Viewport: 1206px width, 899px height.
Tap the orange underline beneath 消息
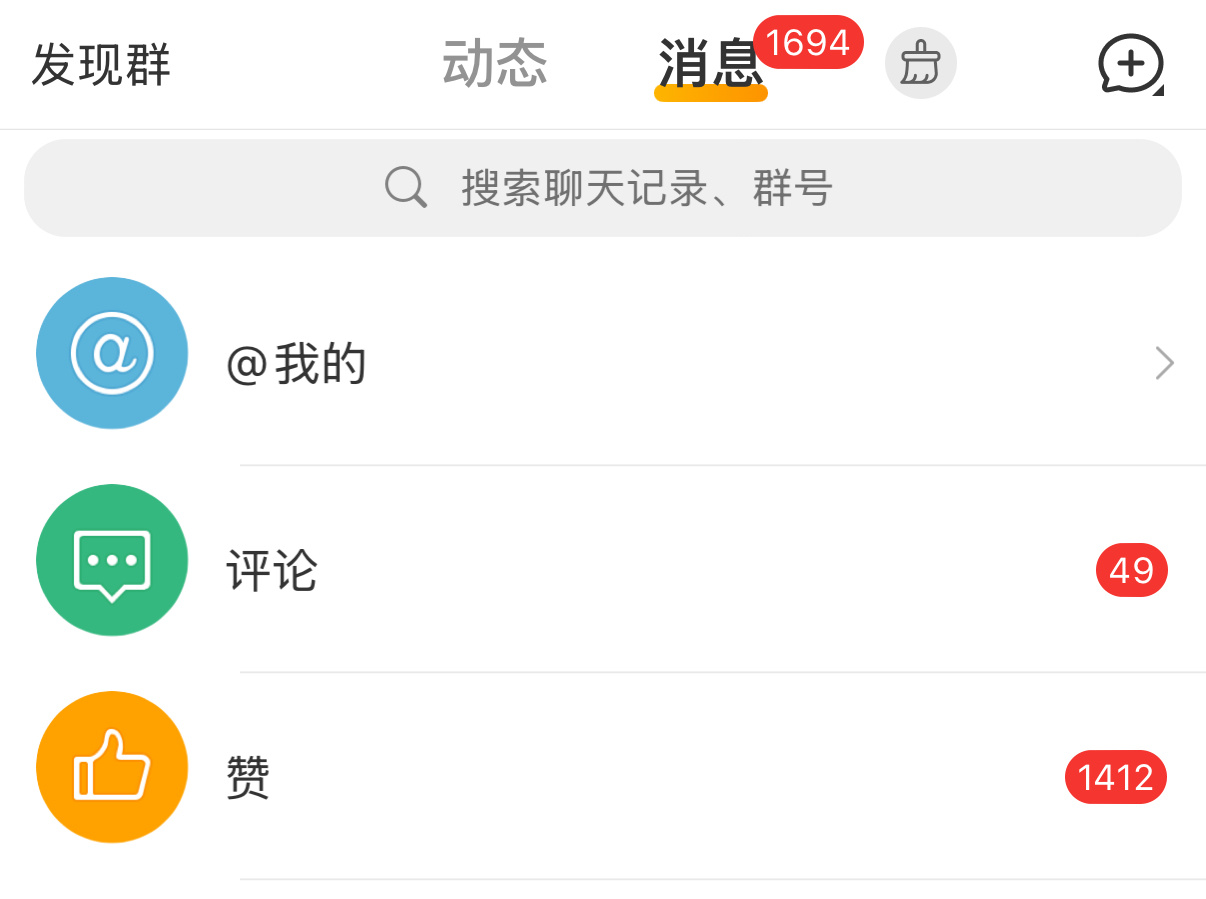(710, 93)
